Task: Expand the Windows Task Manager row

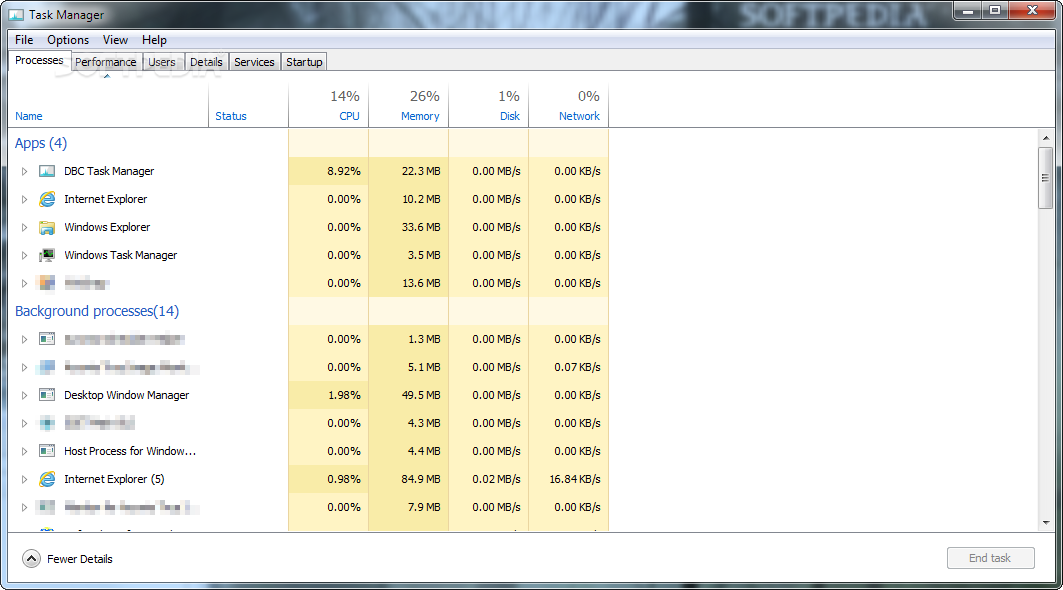Action: [24, 256]
